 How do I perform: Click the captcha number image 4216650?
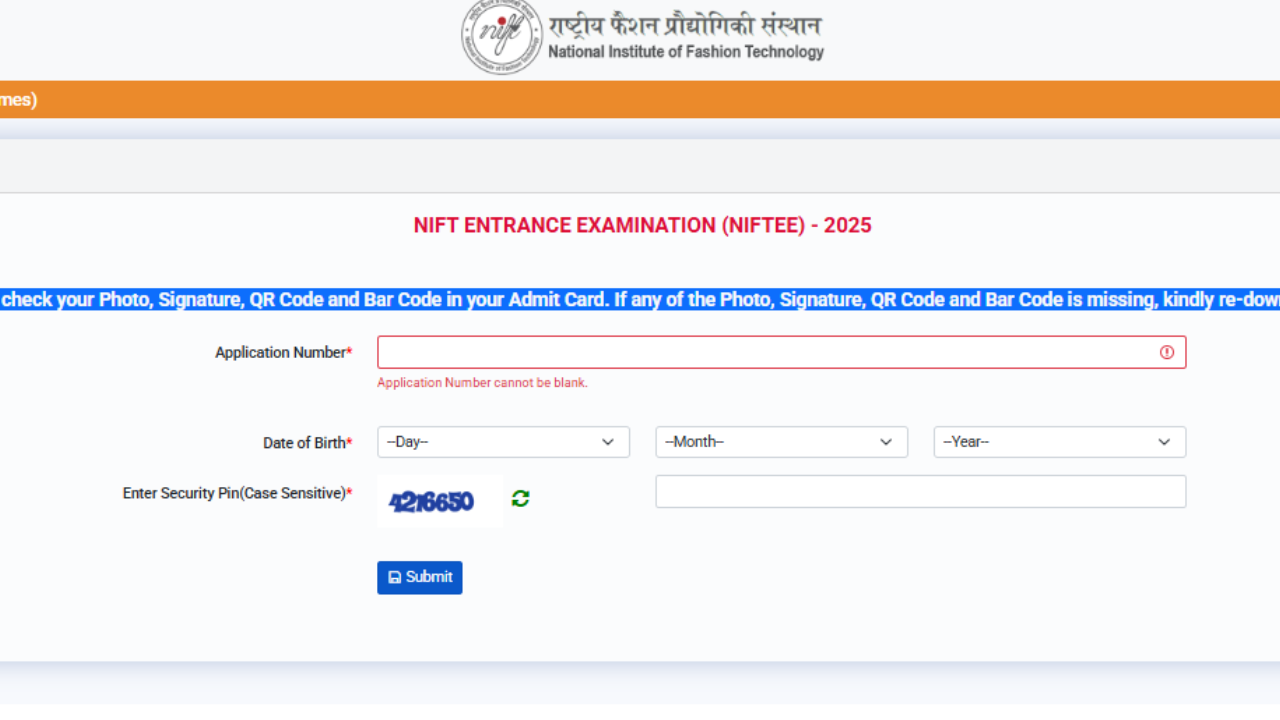[431, 501]
